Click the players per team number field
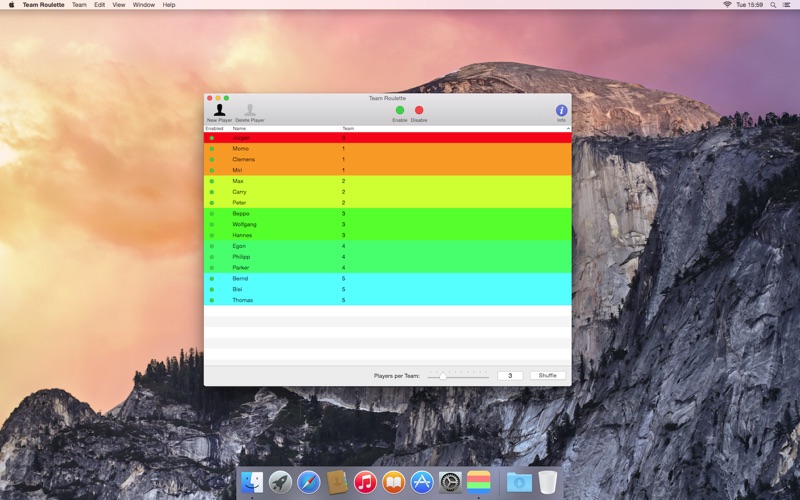The width and height of the screenshot is (800, 500). 510,376
